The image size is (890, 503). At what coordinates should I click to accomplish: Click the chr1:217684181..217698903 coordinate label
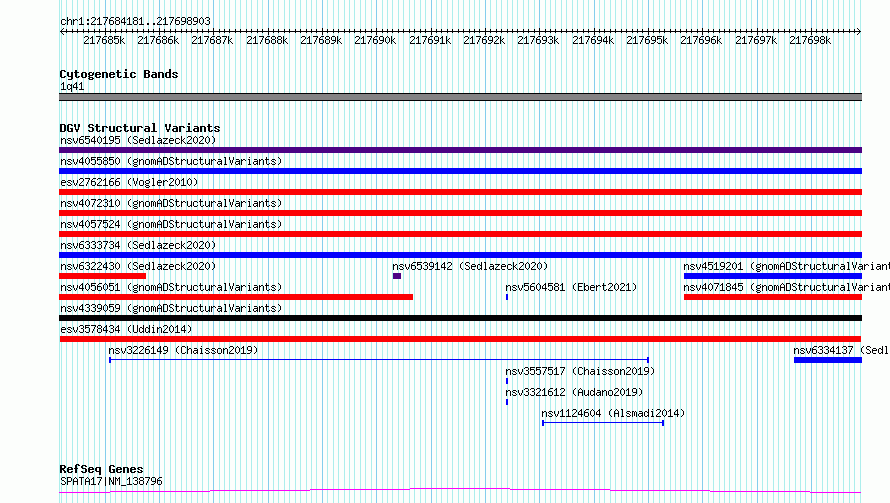pyautogui.click(x=135, y=21)
